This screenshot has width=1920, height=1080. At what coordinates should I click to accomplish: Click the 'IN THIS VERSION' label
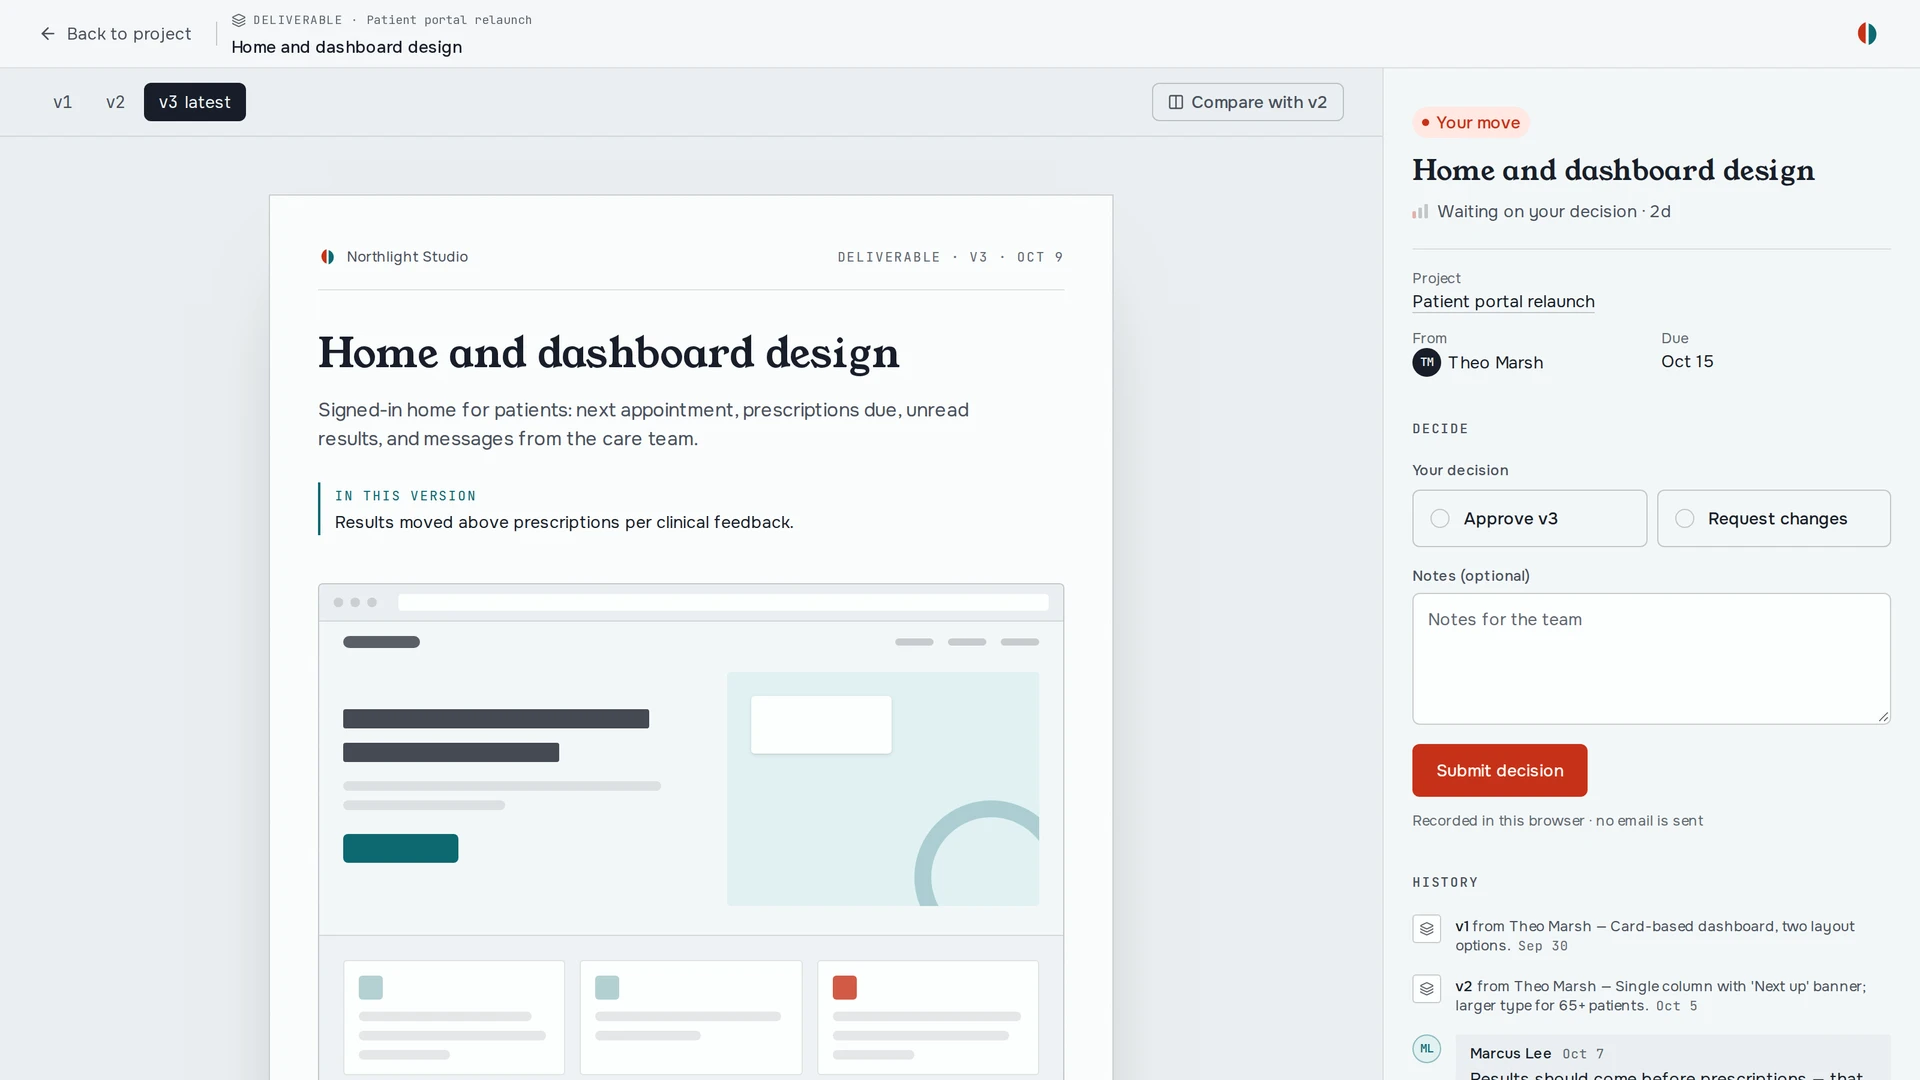click(x=405, y=496)
